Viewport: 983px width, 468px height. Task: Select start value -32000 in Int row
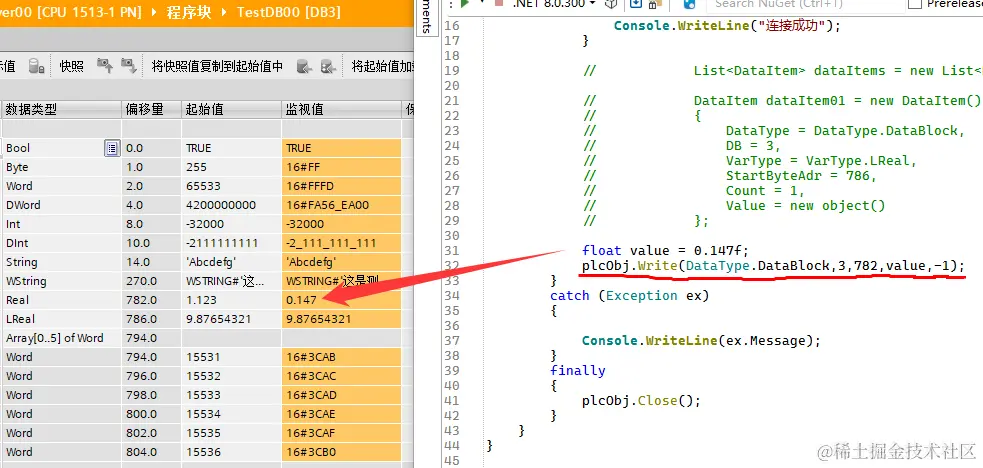pyautogui.click(x=231, y=224)
